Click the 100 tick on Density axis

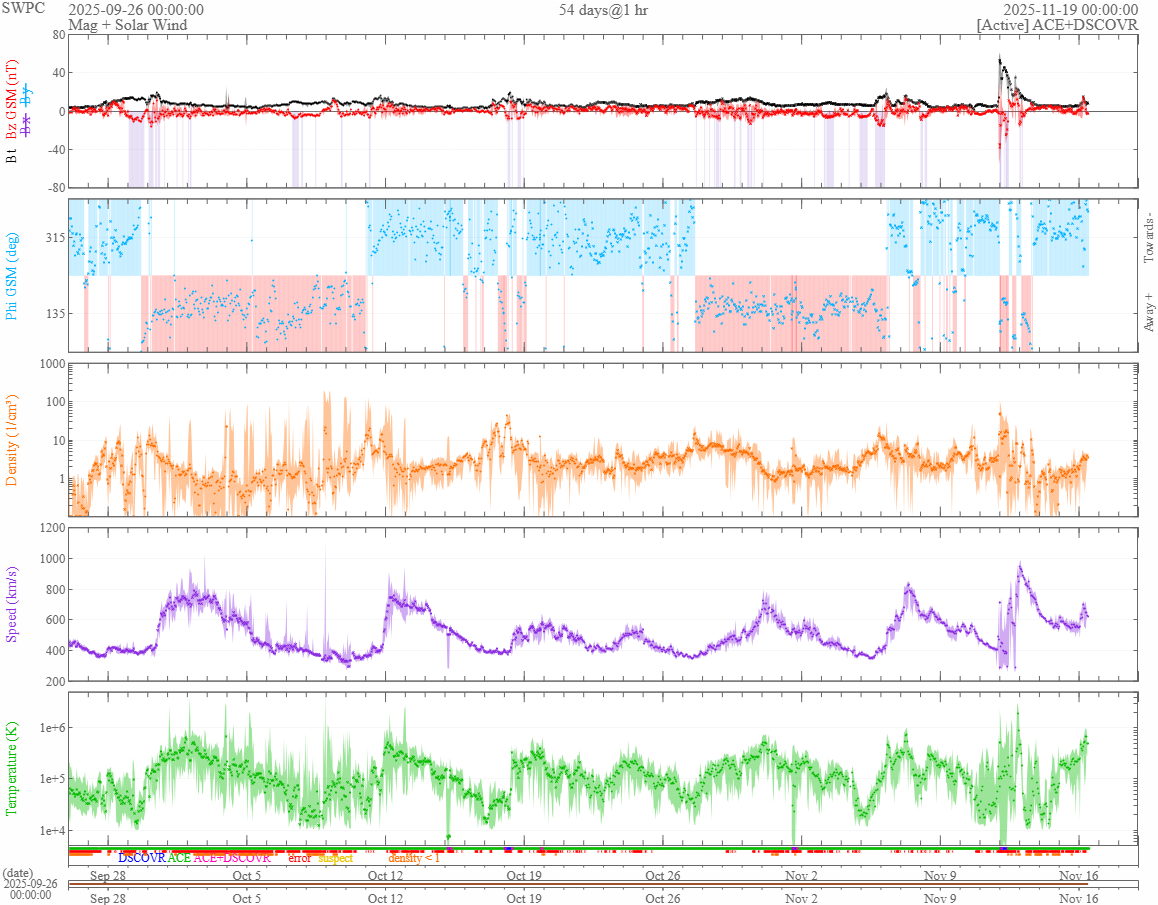coord(55,402)
